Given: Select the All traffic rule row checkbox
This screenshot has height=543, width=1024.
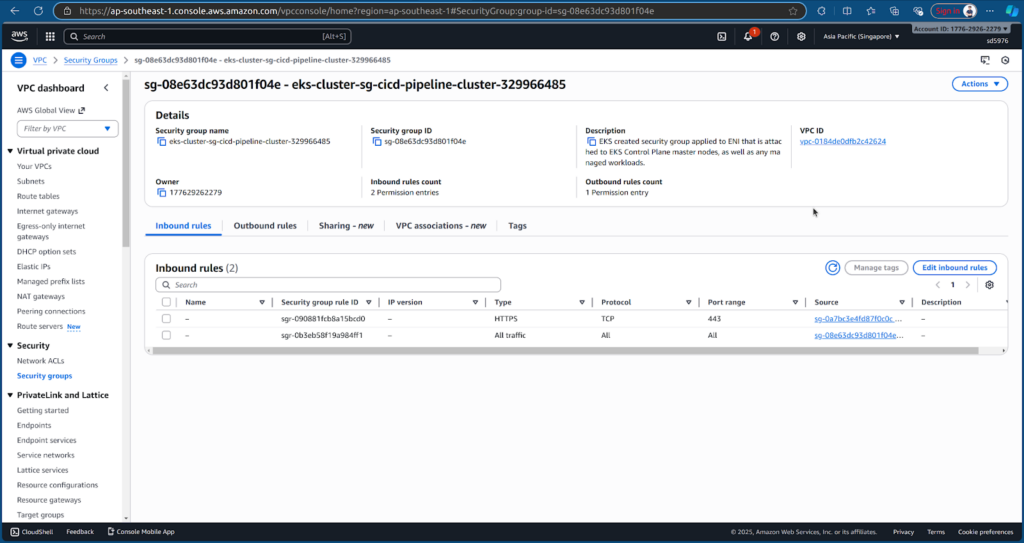Looking at the screenshot, I should click(x=166, y=335).
